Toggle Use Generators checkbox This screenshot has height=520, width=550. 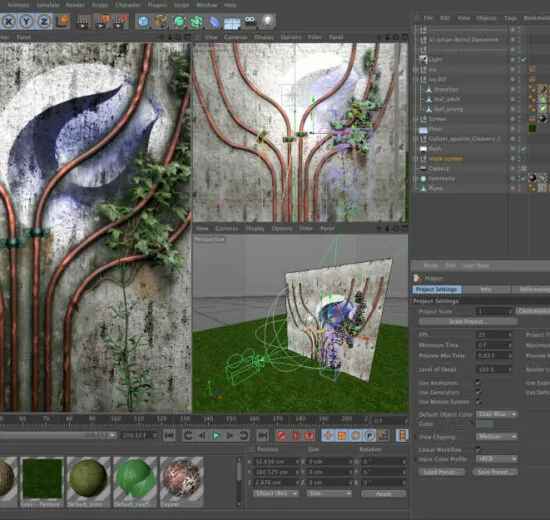478,392
